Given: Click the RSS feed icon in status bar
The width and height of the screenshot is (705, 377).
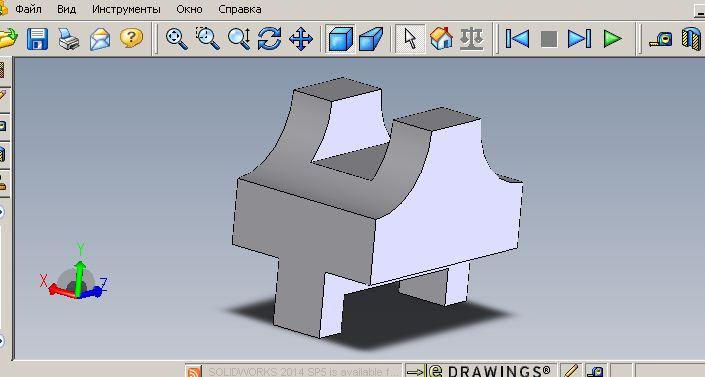Looking at the screenshot, I should click(194, 372).
